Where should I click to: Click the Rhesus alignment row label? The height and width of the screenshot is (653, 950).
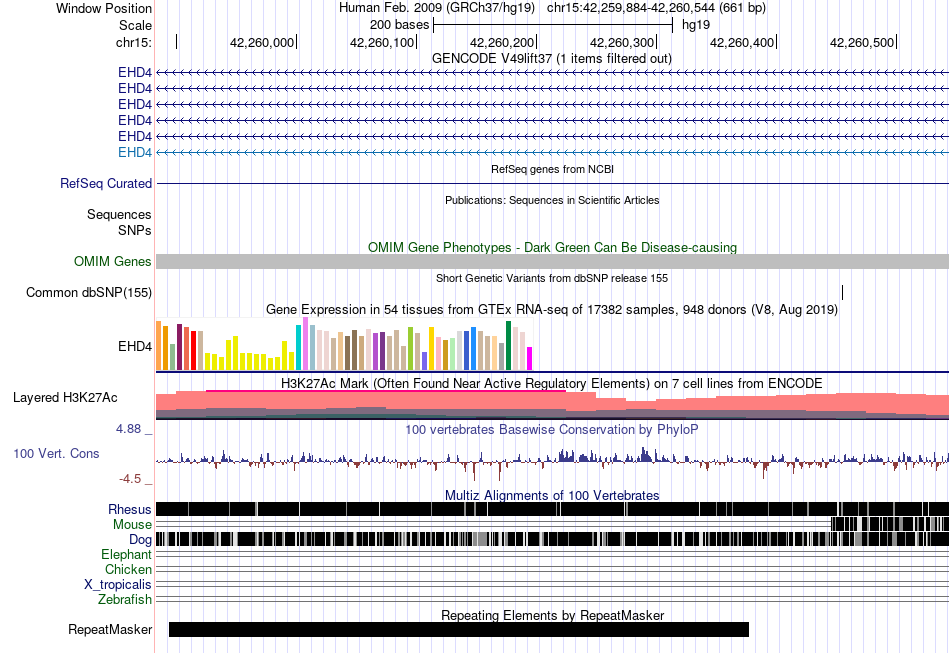click(130, 509)
